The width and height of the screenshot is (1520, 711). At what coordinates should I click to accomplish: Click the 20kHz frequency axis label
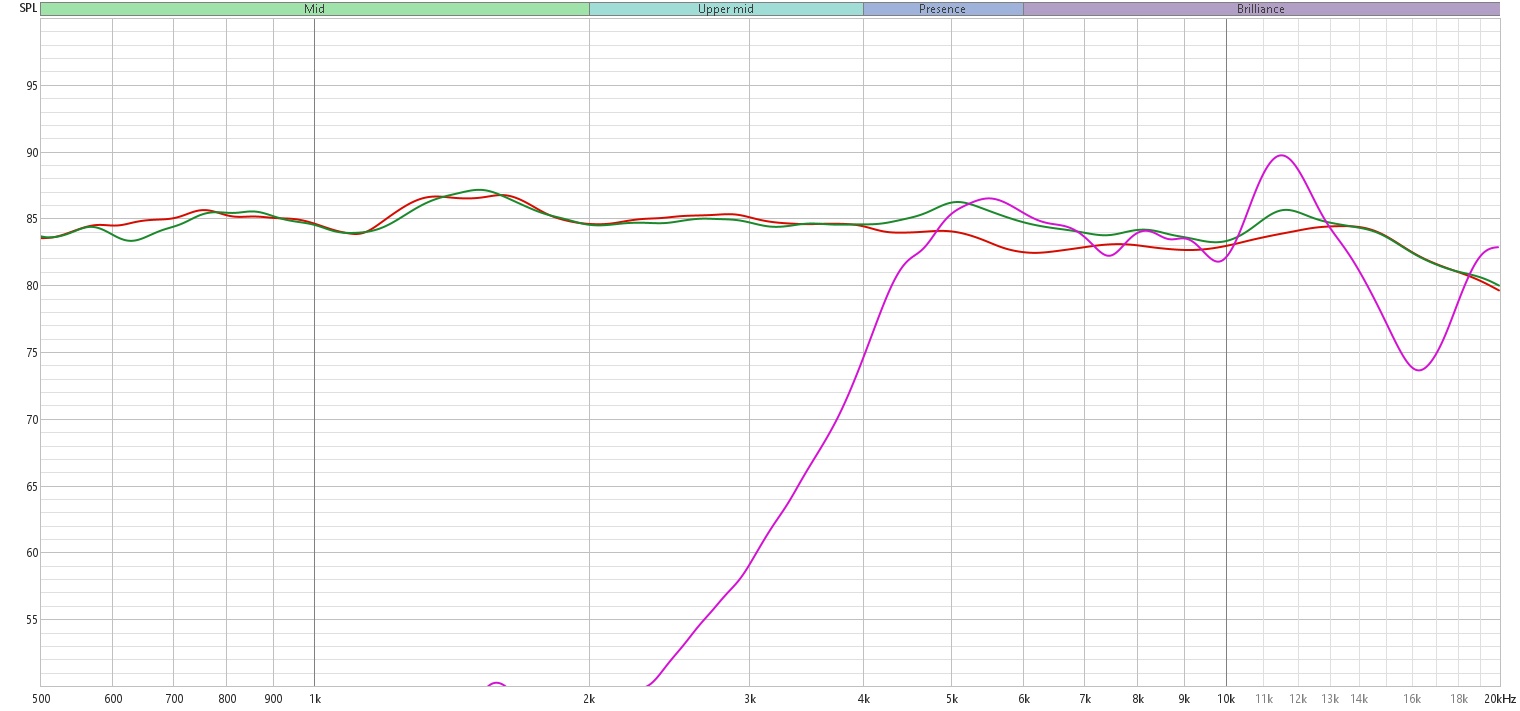(1499, 698)
